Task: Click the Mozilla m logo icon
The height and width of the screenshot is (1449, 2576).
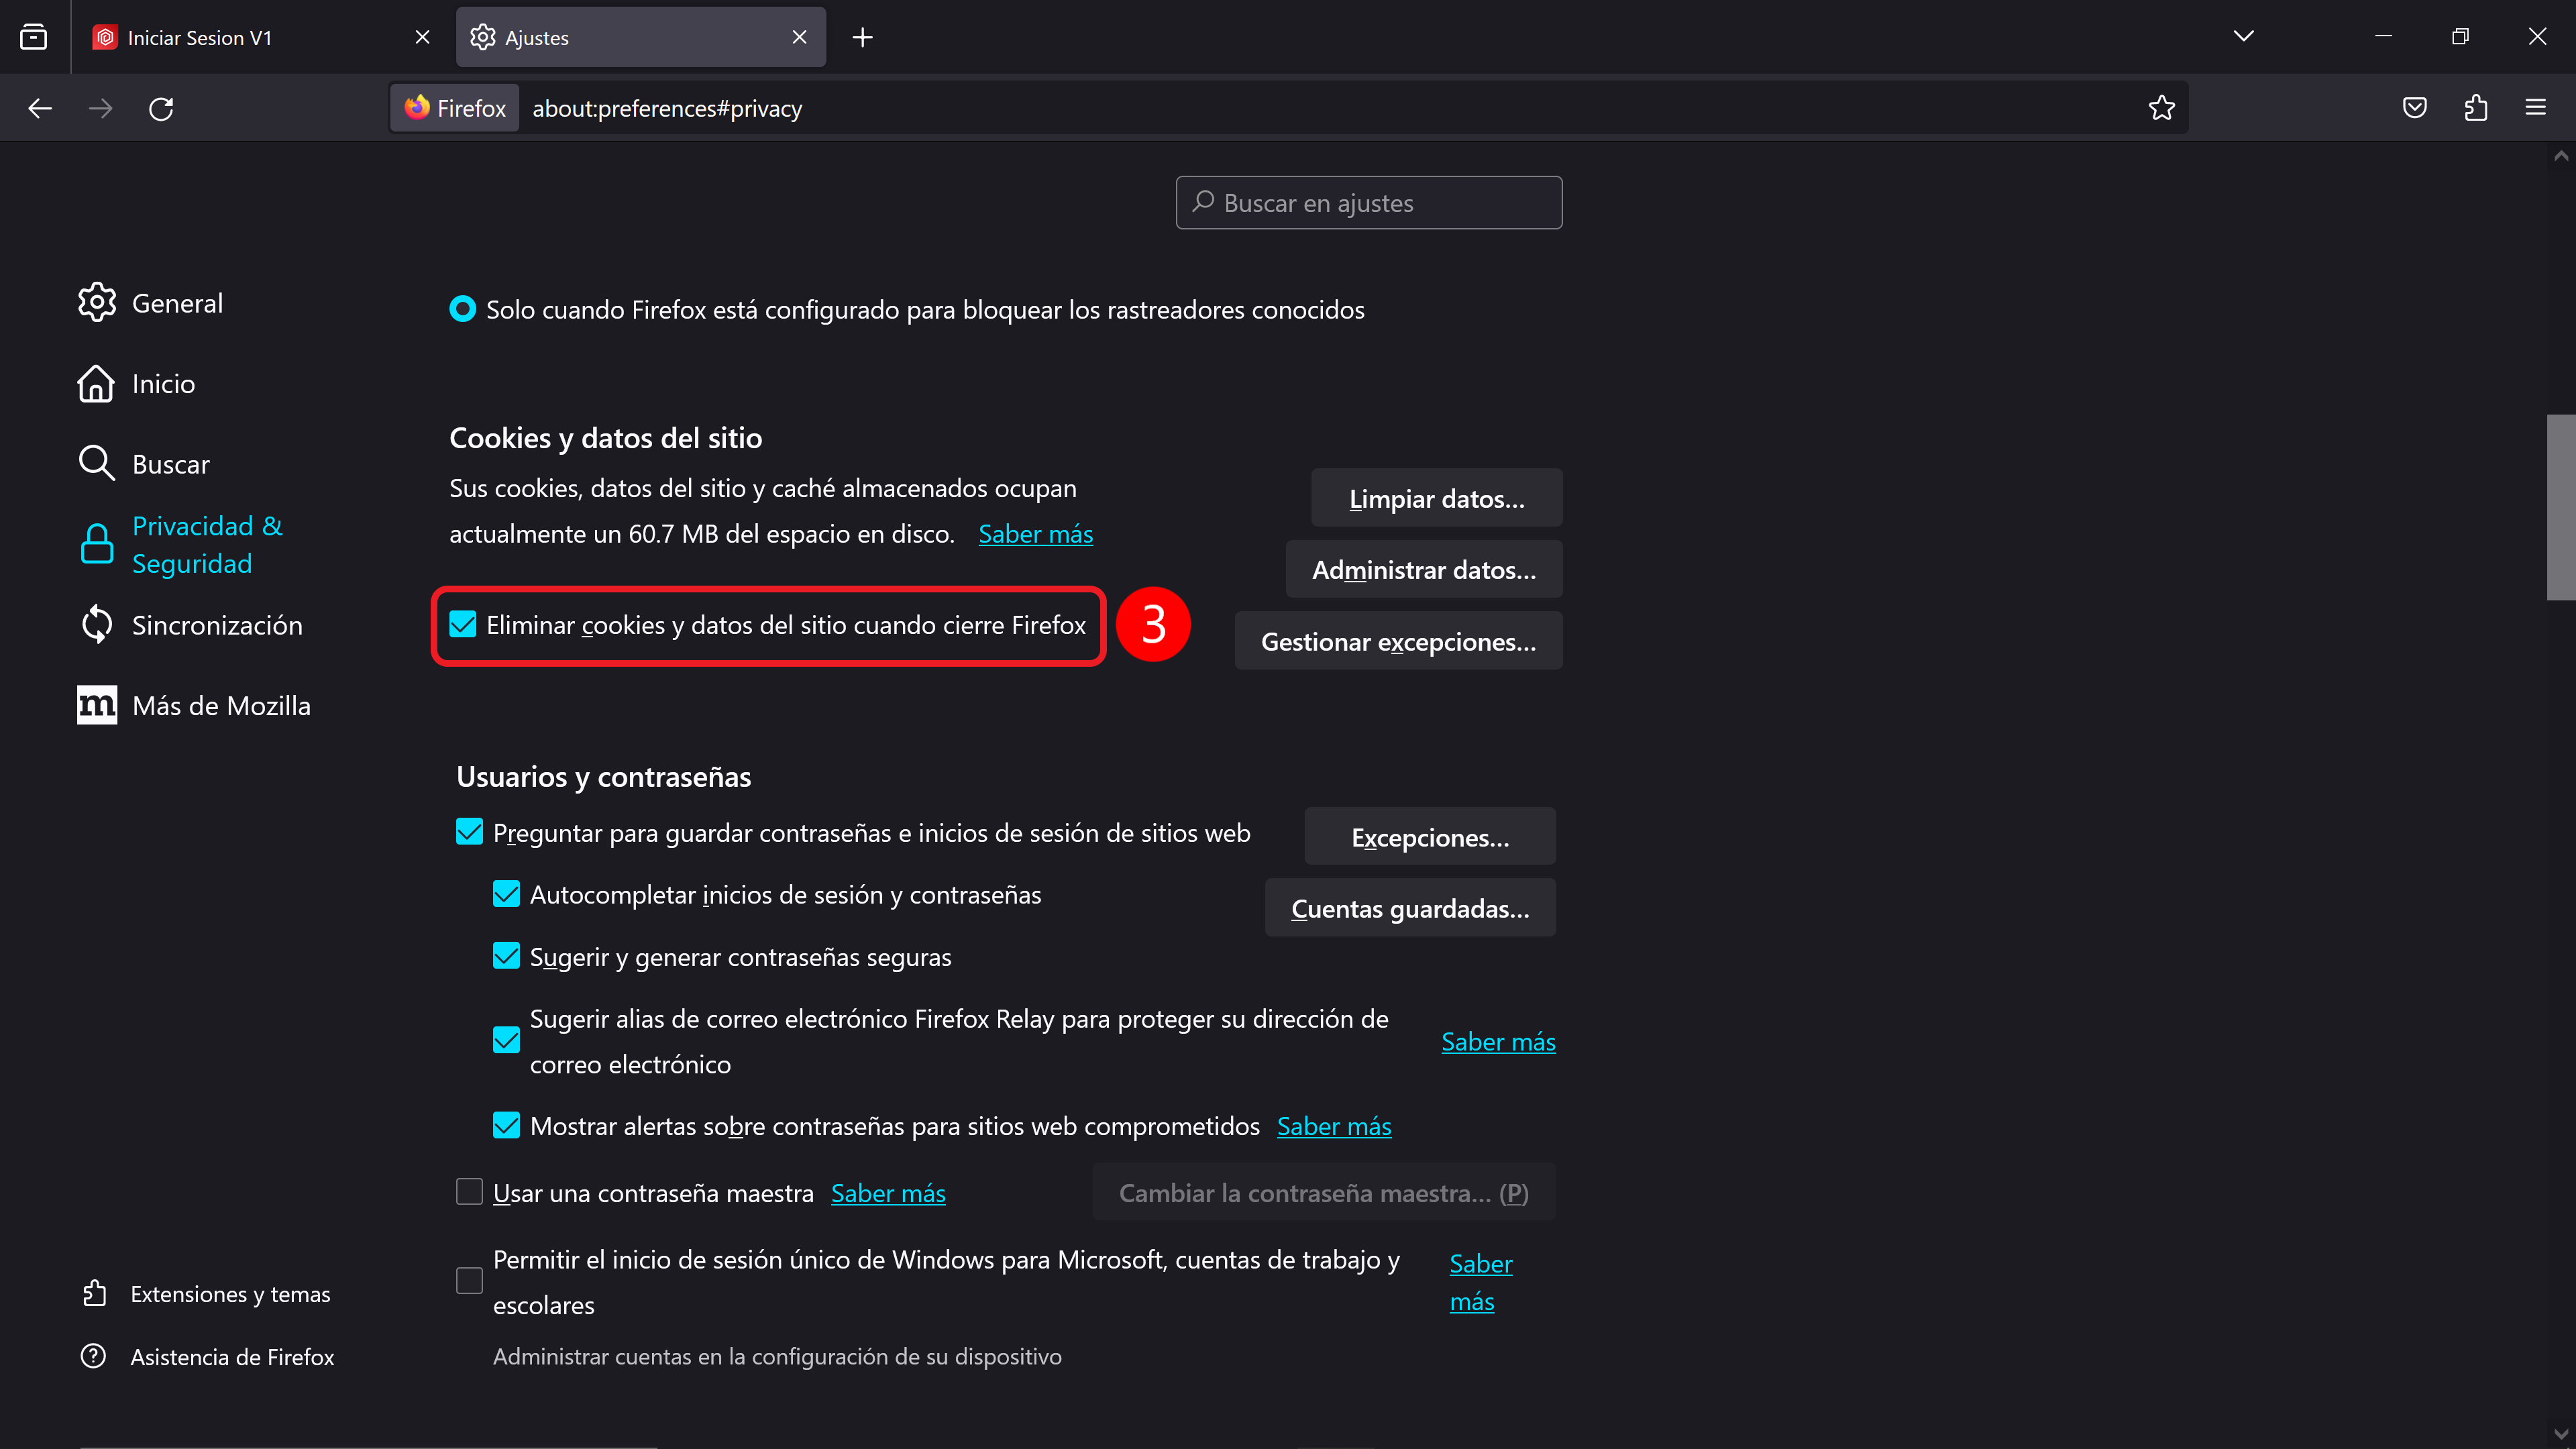Action: [97, 705]
